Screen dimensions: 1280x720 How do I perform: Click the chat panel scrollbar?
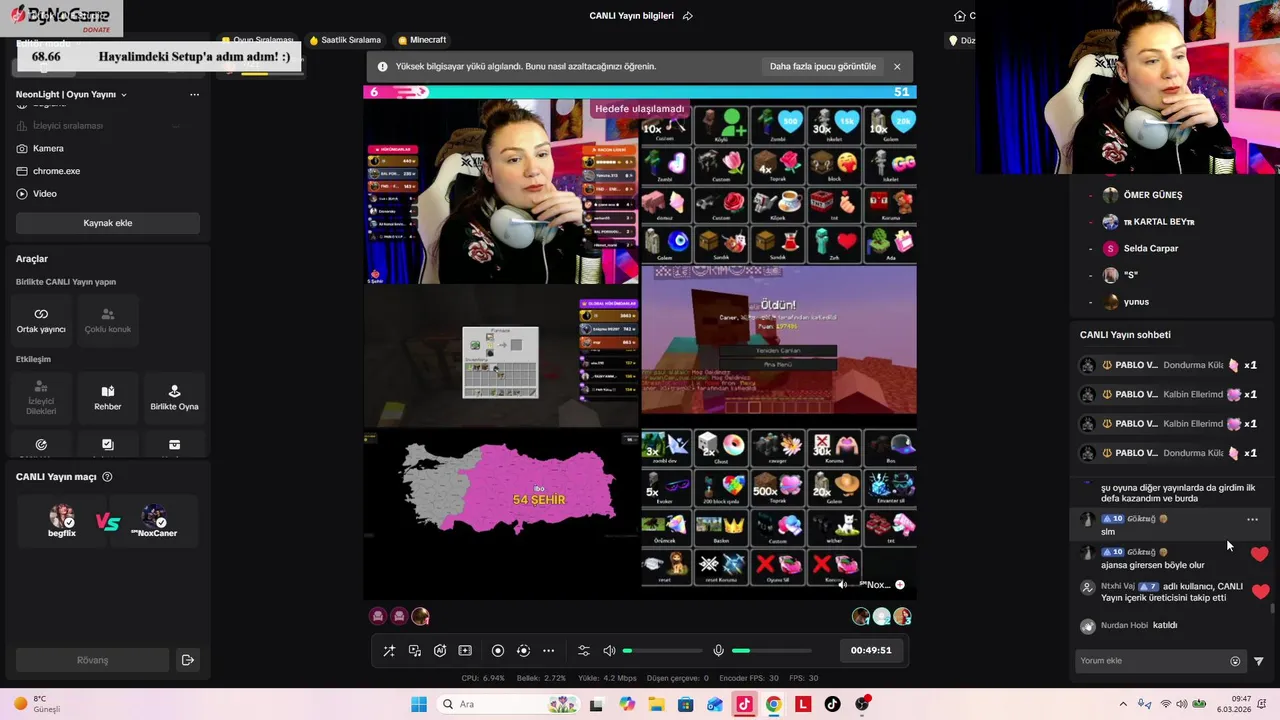tap(1273, 608)
